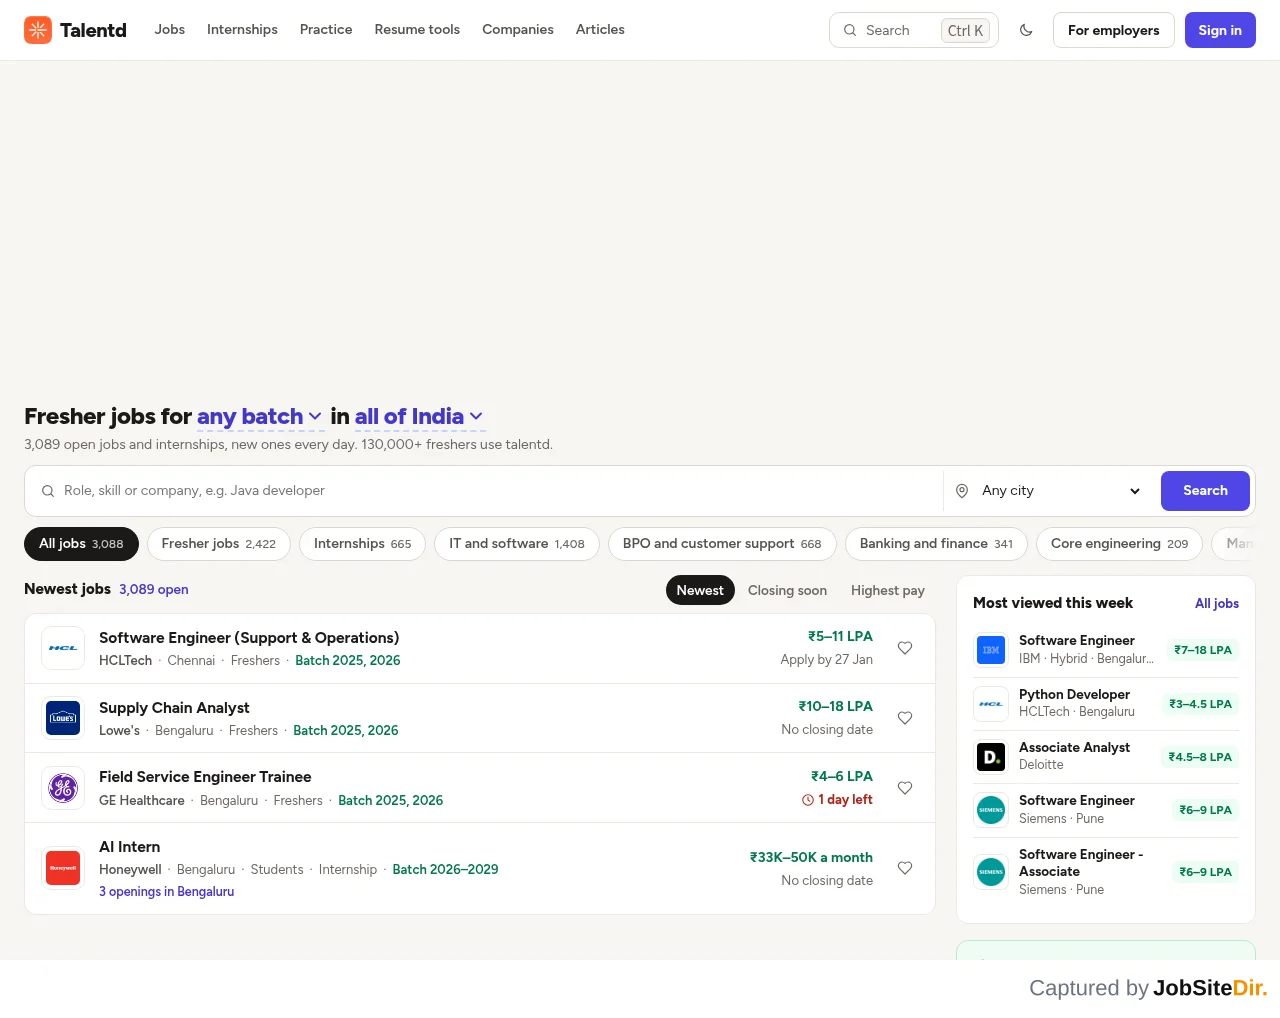The width and height of the screenshot is (1280, 1018).
Task: Open the header Search box
Action: (x=914, y=30)
